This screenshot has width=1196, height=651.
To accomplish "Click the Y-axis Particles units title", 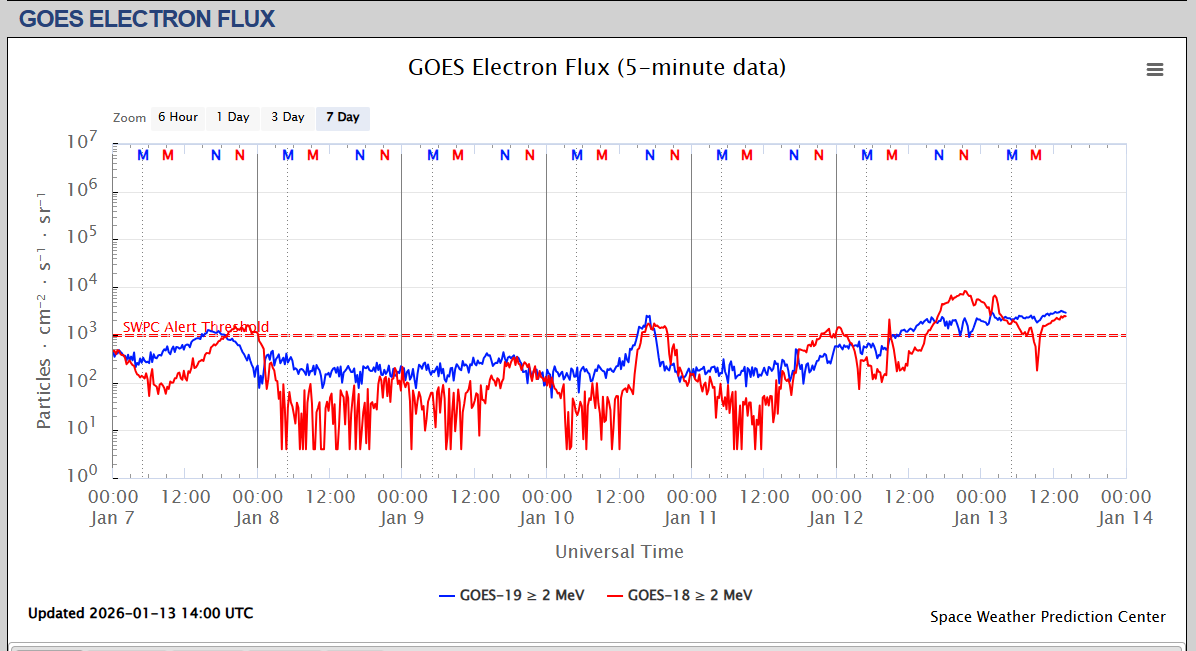I will pyautogui.click(x=44, y=311).
